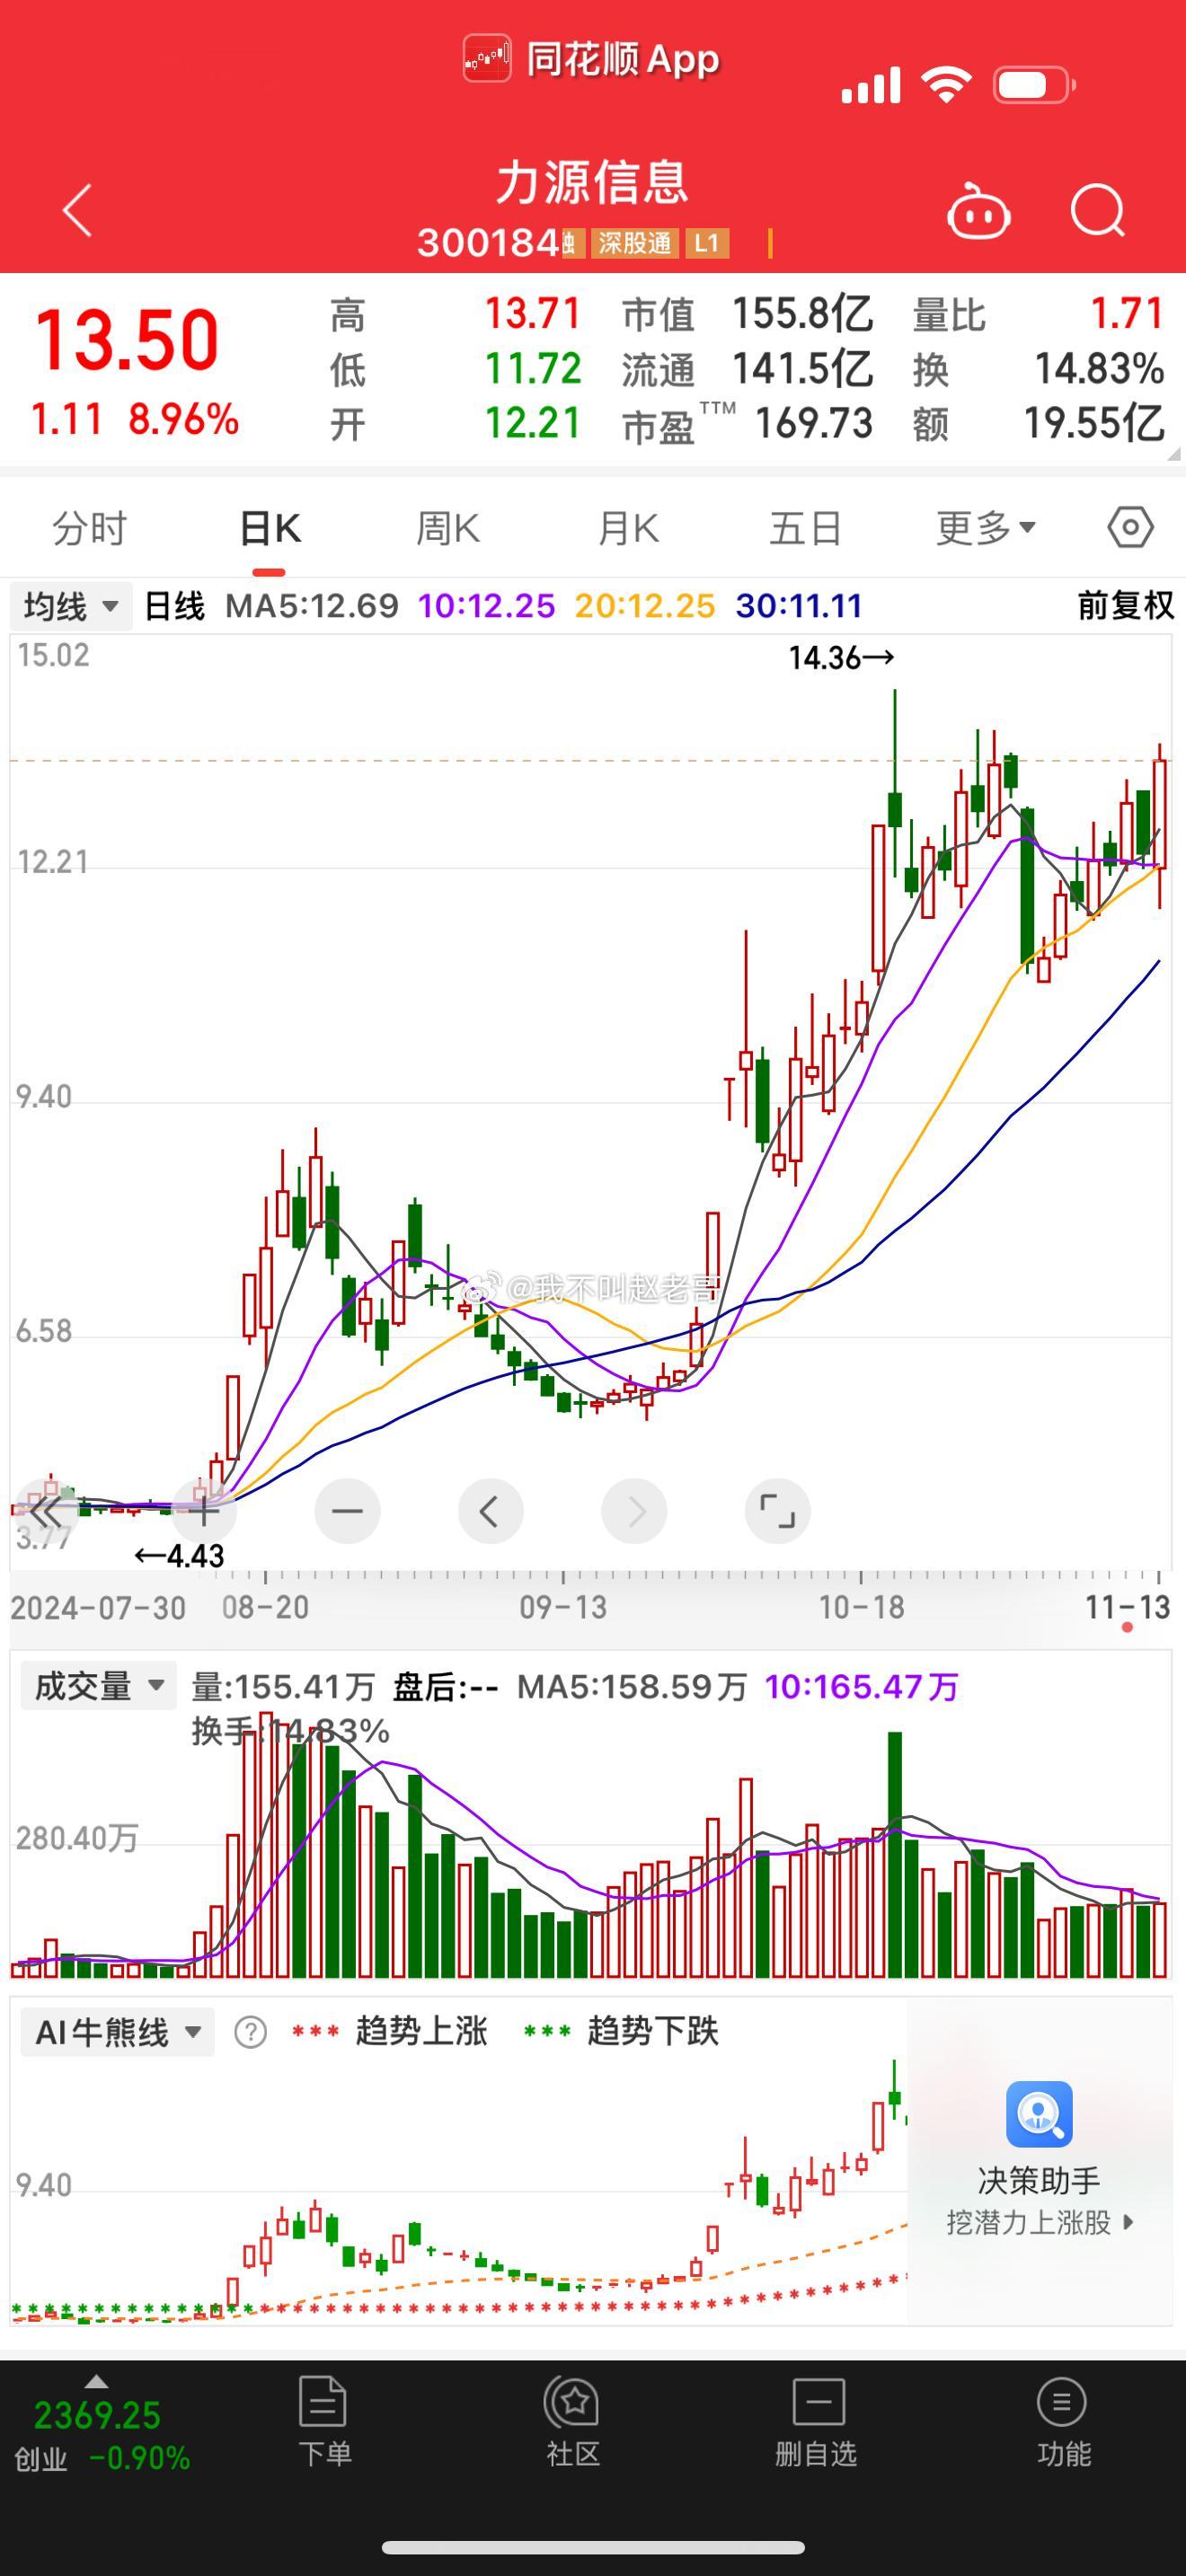Move chart right with arrow button

tap(634, 1511)
